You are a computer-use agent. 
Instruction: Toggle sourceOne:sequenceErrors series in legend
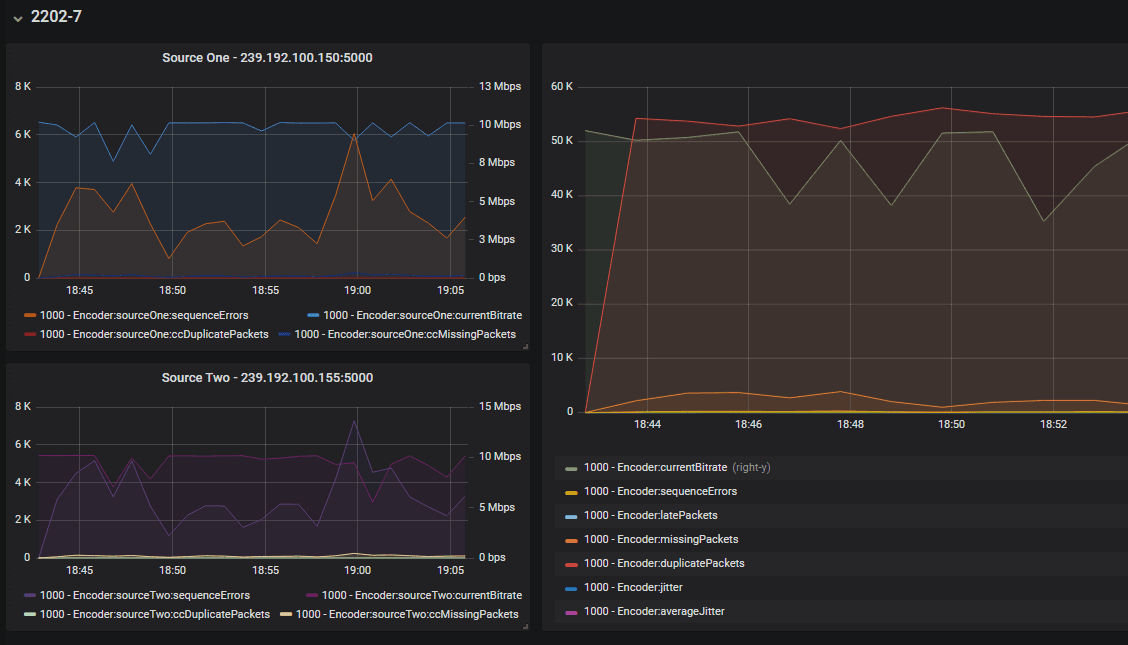[x=144, y=316]
